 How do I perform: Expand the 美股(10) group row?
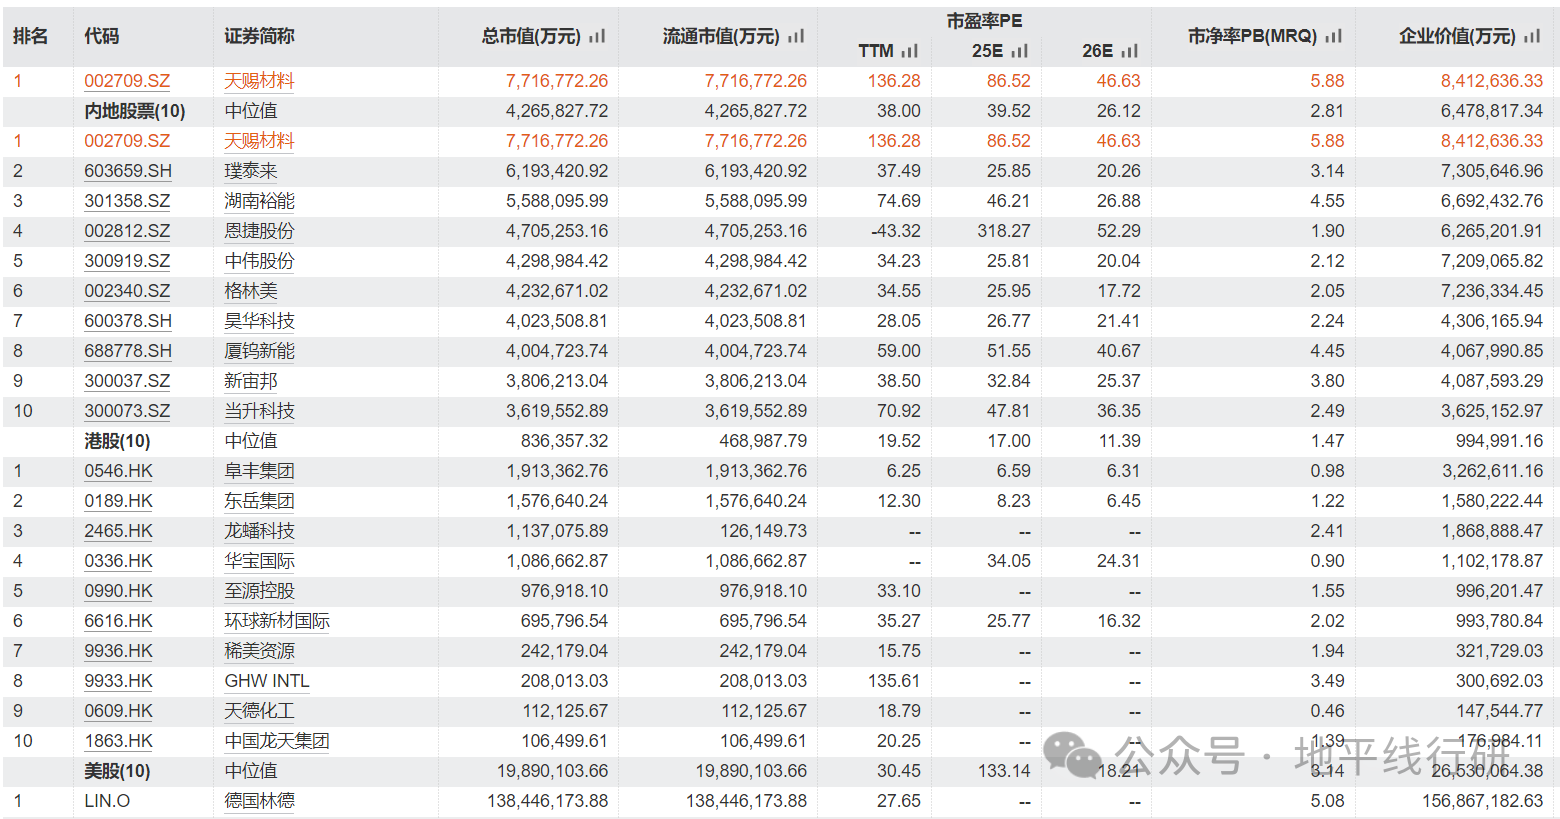pos(117,771)
